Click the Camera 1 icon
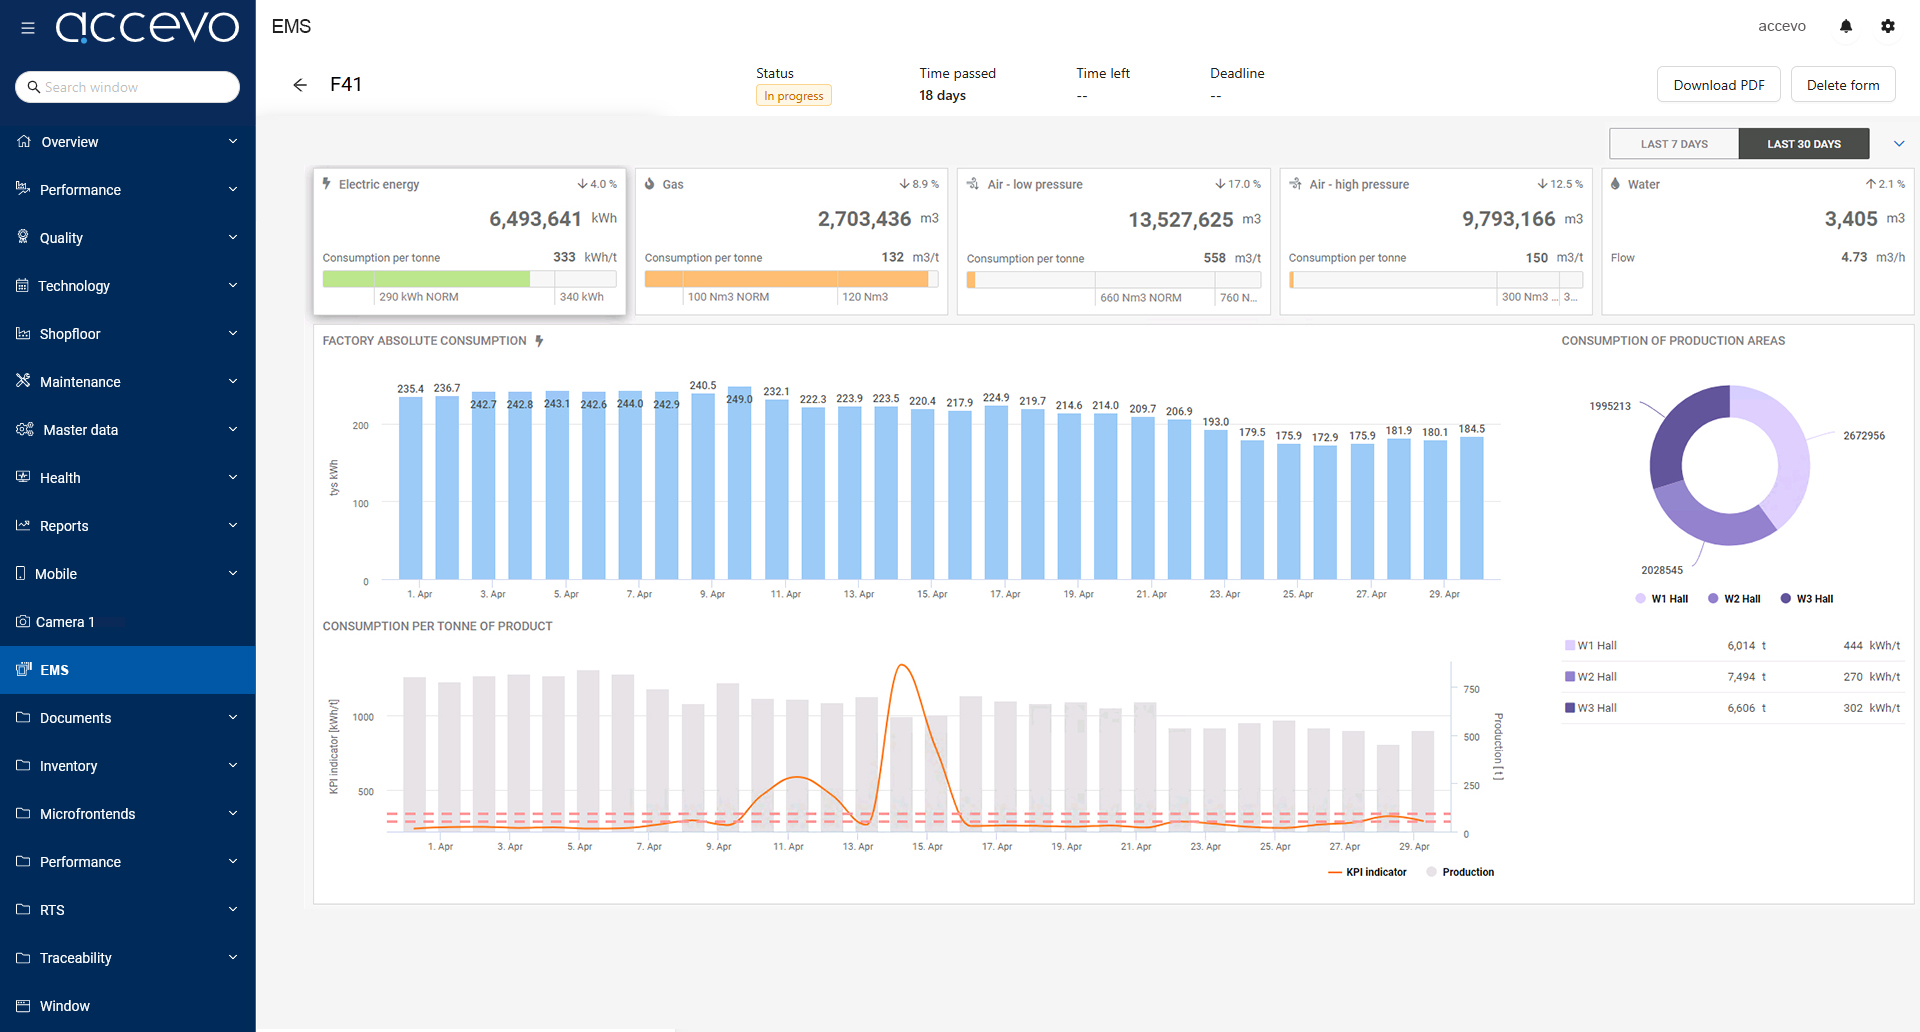Viewport: 1920px width, 1032px height. point(23,621)
